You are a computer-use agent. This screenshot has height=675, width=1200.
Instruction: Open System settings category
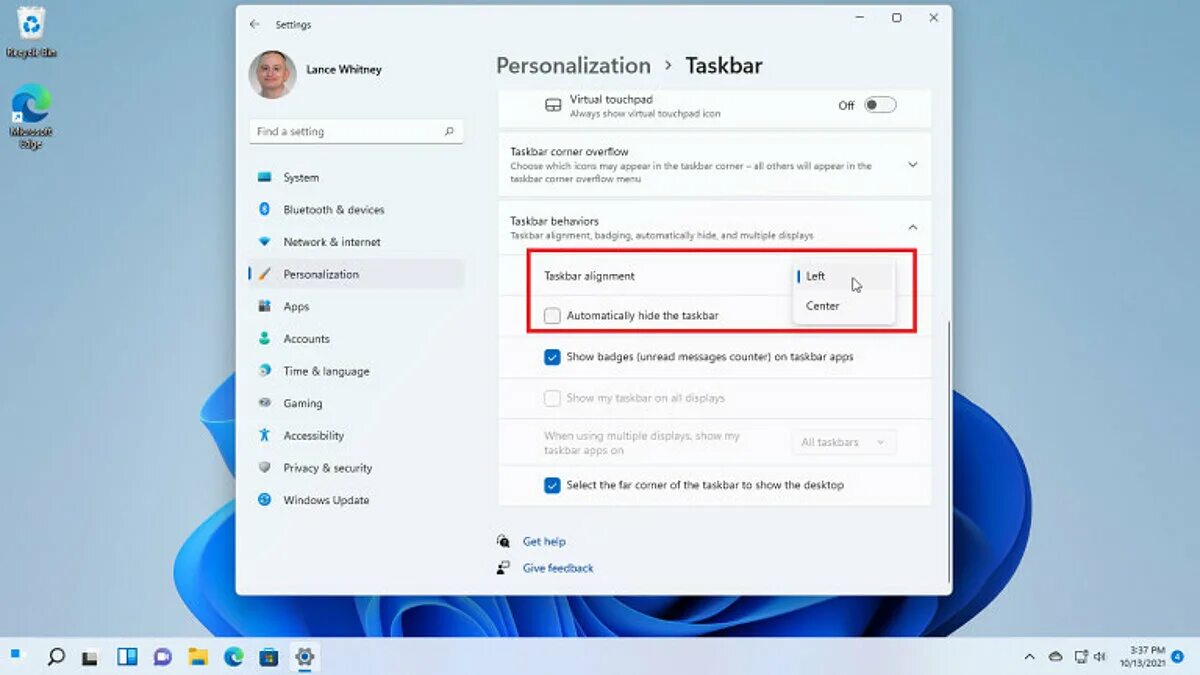coord(356,177)
